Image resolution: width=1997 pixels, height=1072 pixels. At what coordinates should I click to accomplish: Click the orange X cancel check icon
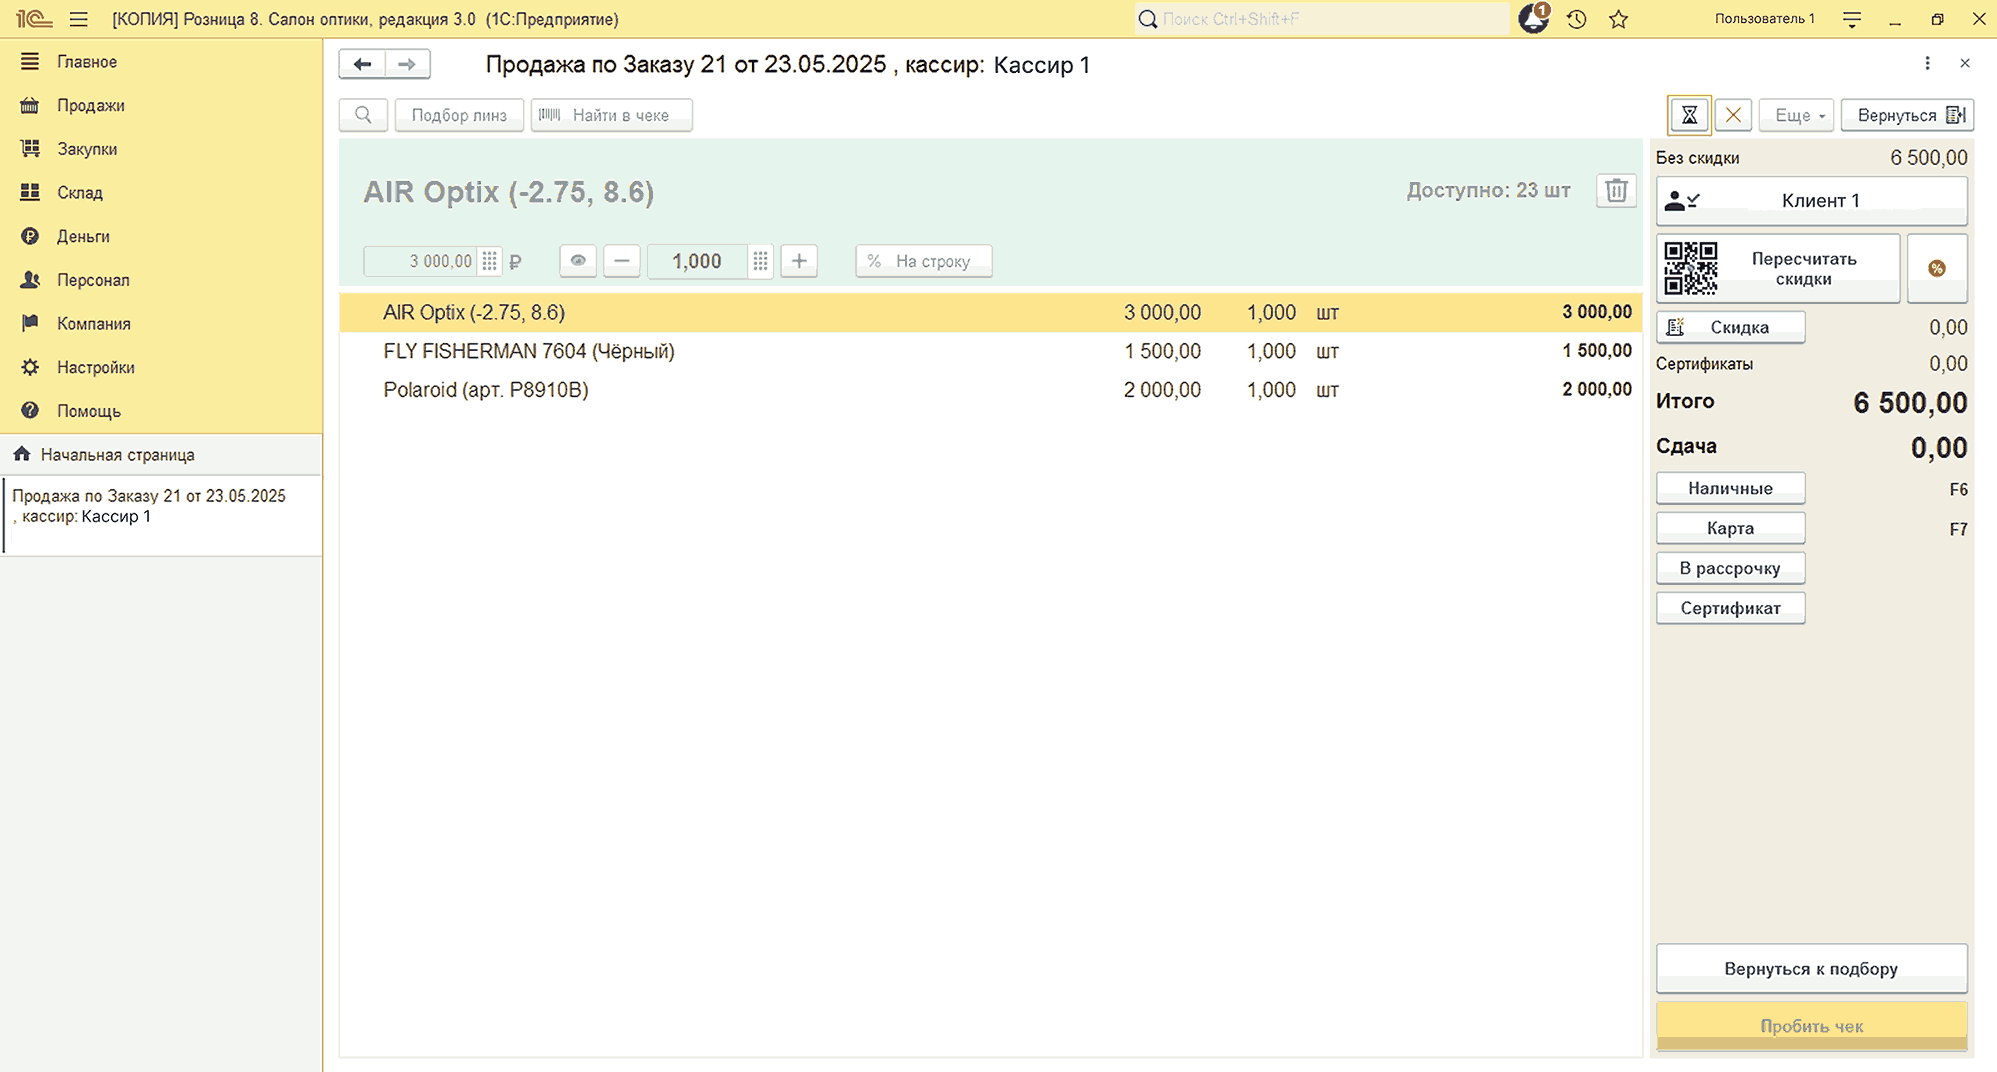(1733, 115)
